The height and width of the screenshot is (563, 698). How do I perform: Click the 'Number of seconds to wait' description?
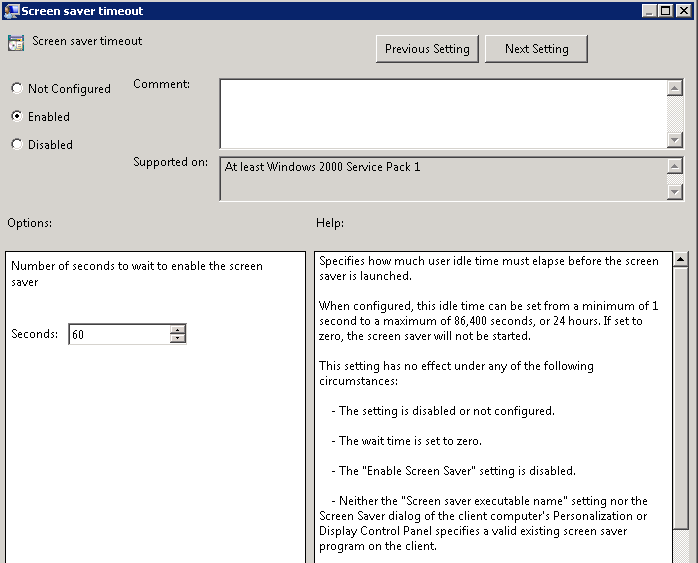(x=137, y=274)
